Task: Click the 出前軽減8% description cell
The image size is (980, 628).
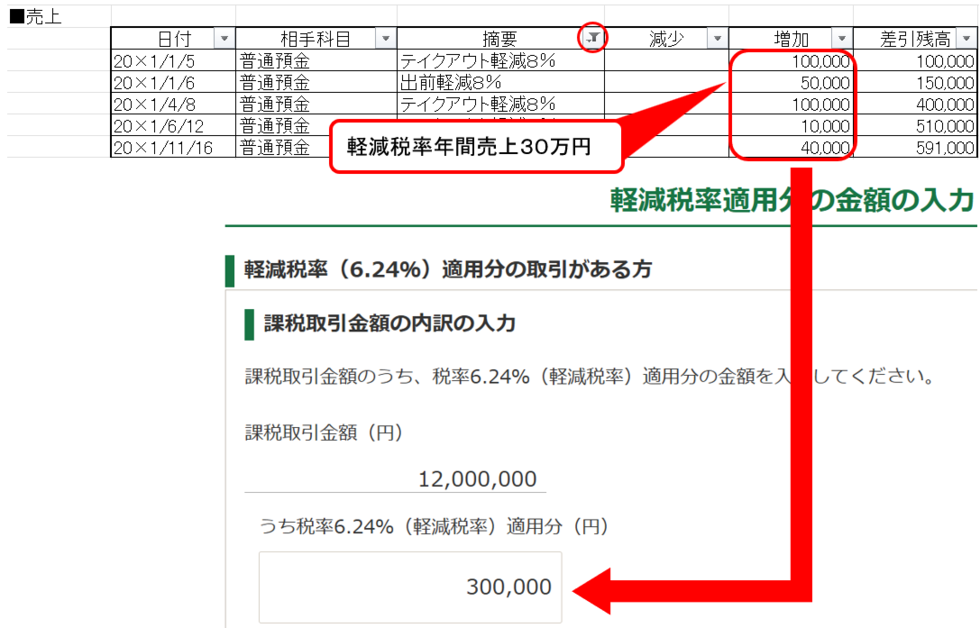Action: click(500, 82)
